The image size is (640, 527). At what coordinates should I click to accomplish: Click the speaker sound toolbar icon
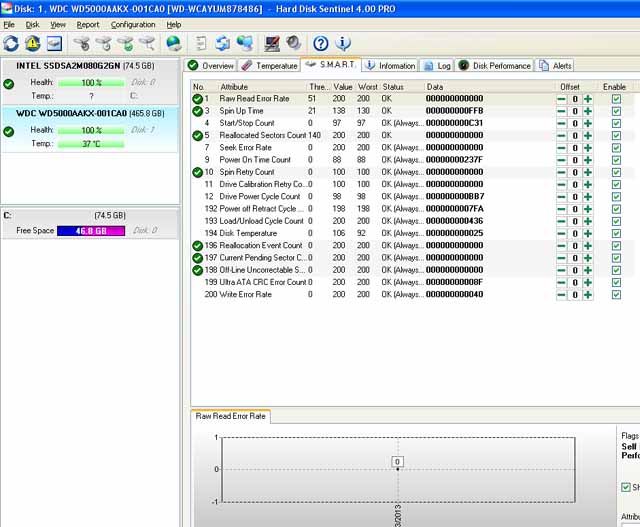click(x=293, y=43)
